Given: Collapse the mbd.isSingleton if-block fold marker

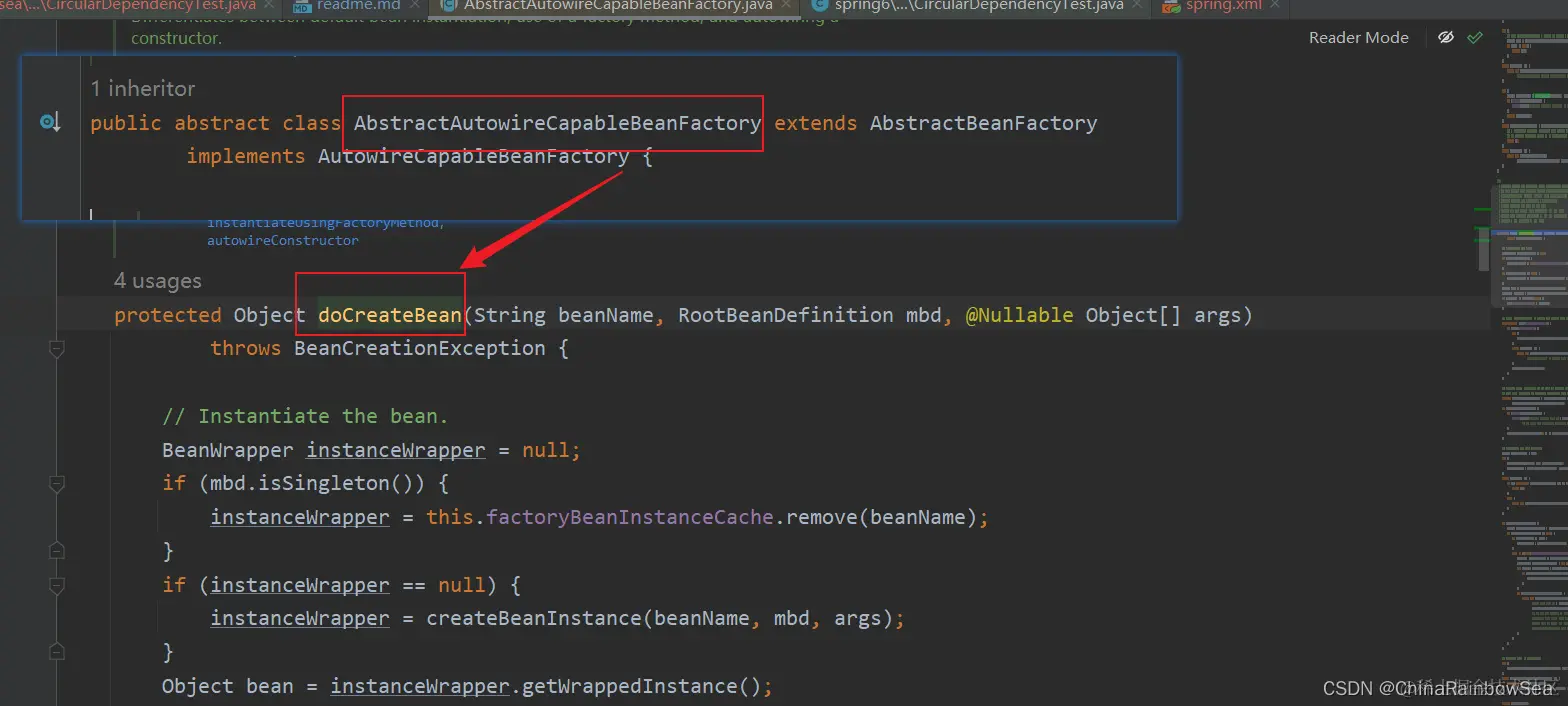Looking at the screenshot, I should click(57, 484).
